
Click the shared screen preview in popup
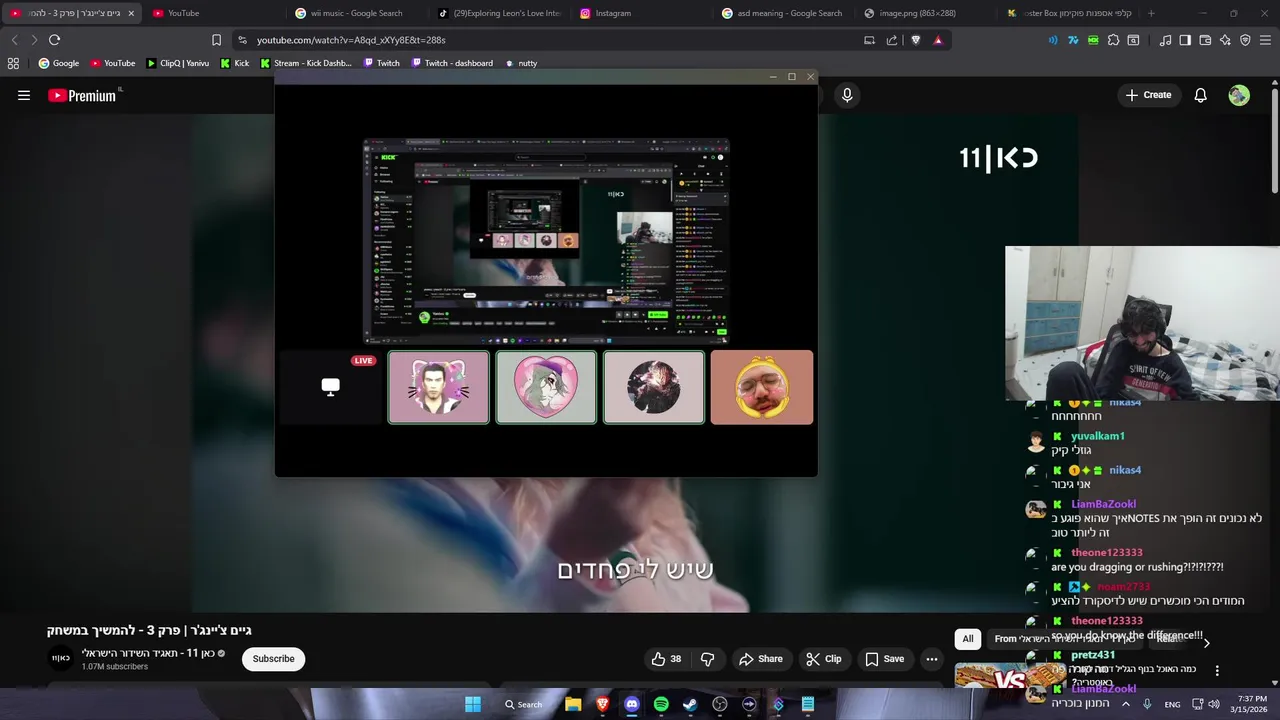(x=546, y=241)
